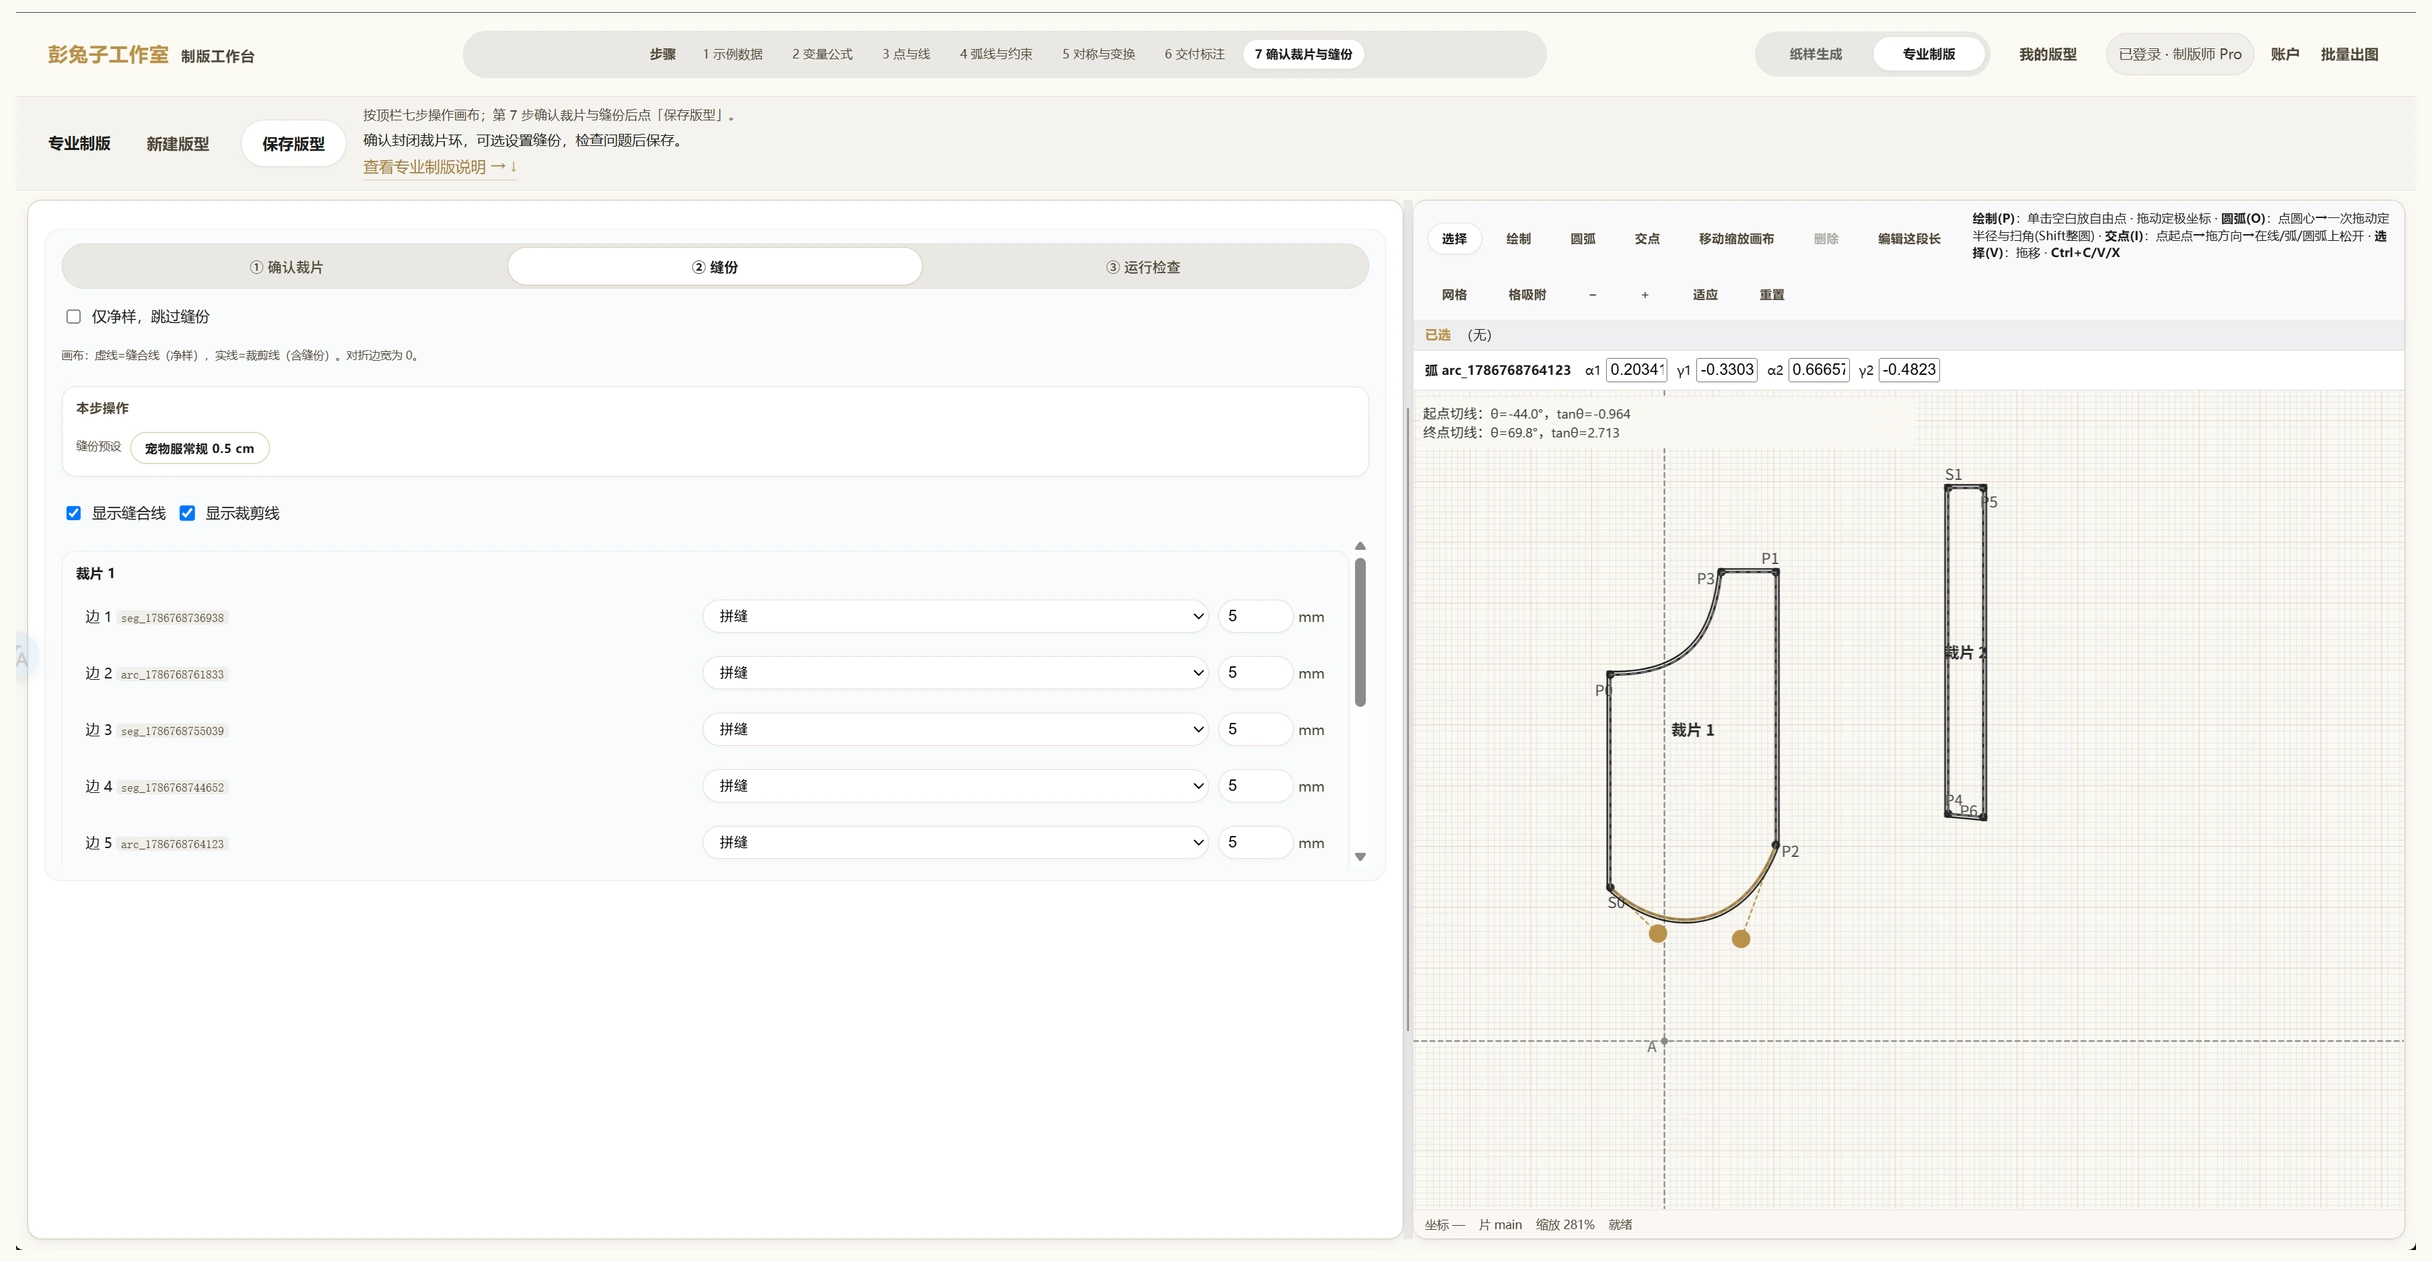2432x1262 pixels.
Task: Click scrollbar down arrow in seam list
Action: (x=1360, y=857)
